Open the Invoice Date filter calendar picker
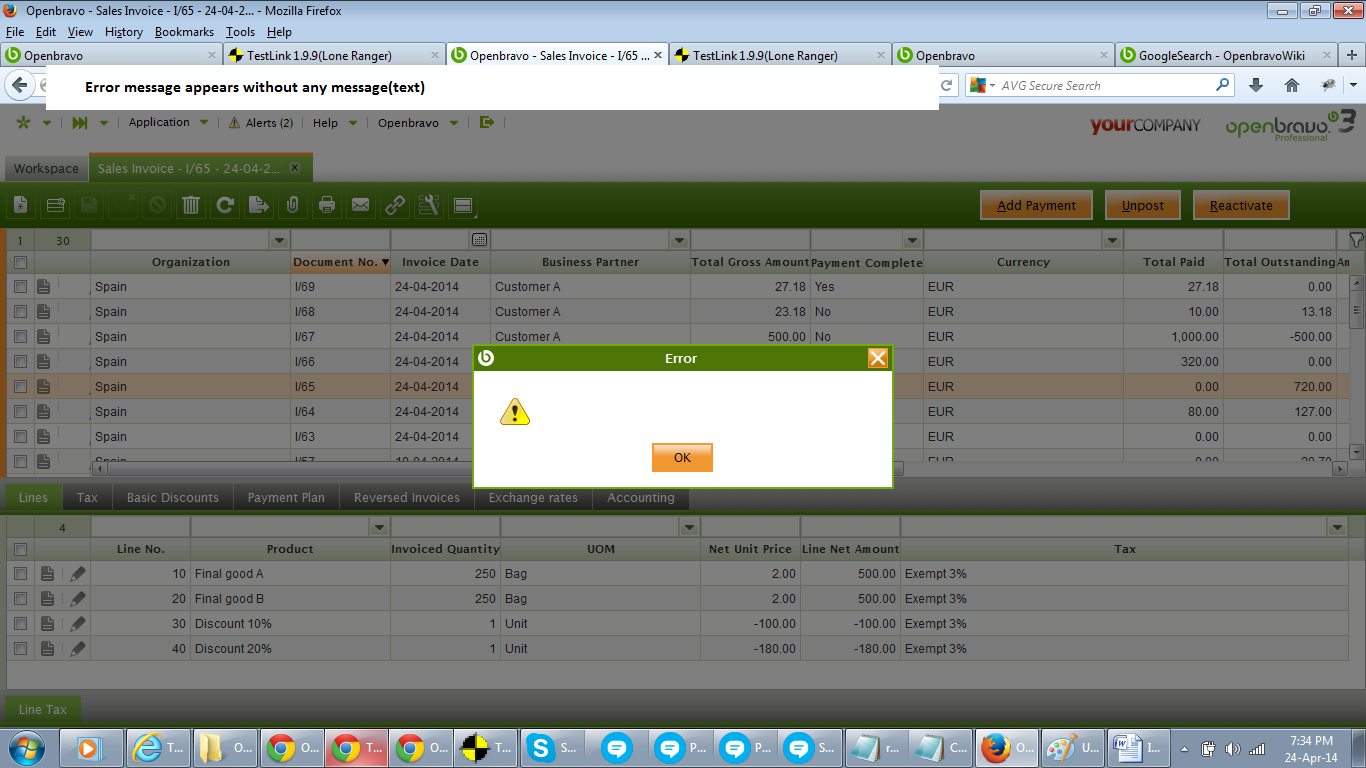The width and height of the screenshot is (1366, 768). coord(480,240)
